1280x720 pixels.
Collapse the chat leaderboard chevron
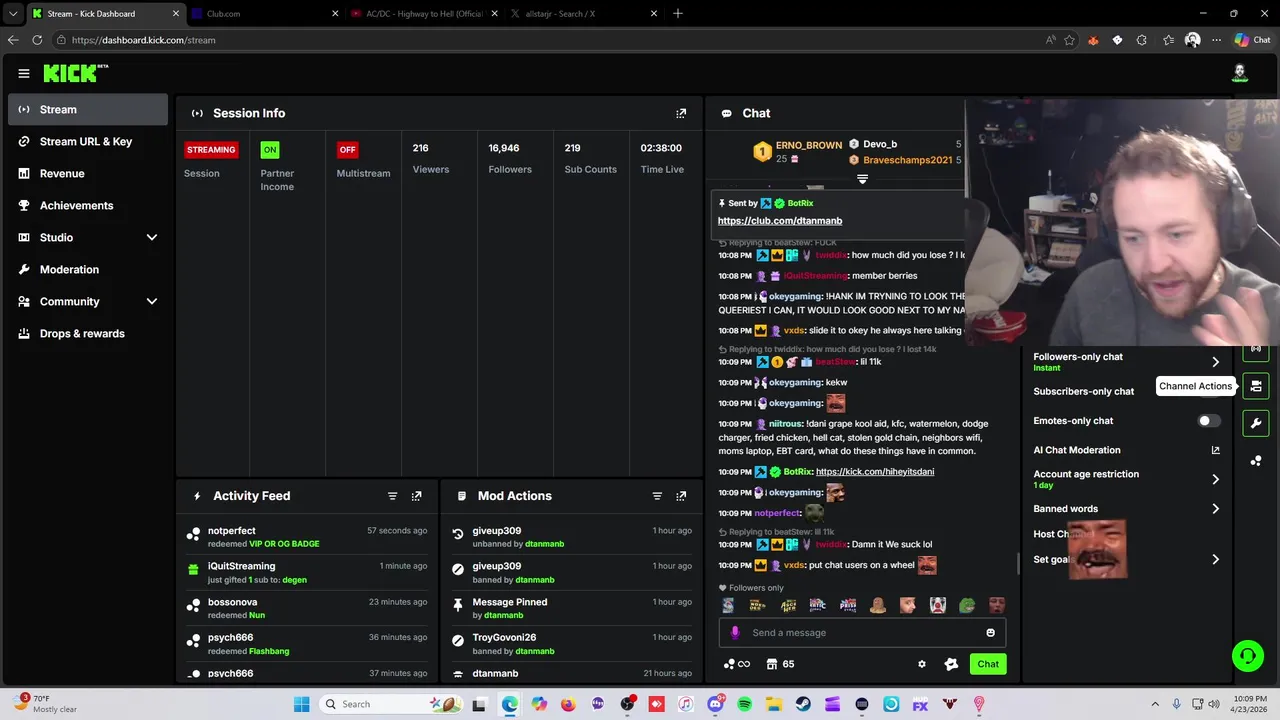(x=862, y=180)
